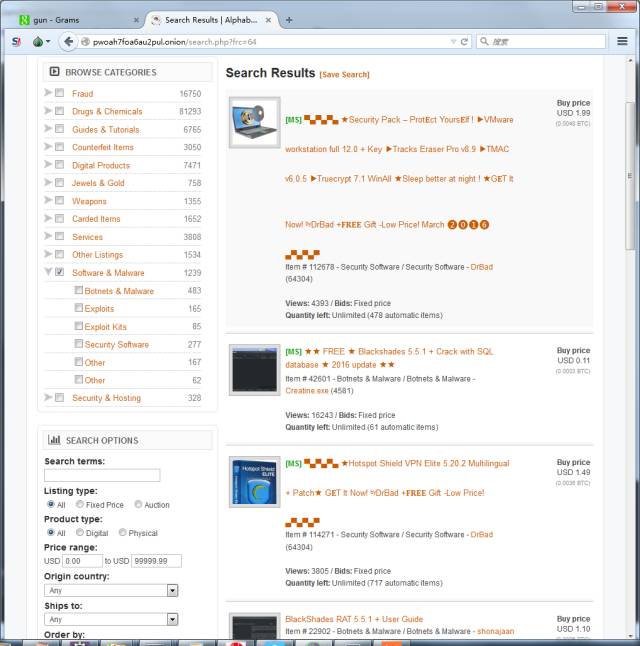Image resolution: width=640 pixels, height=646 pixels.
Task: Check the Exploits subcategory checkbox
Action: coord(79,308)
